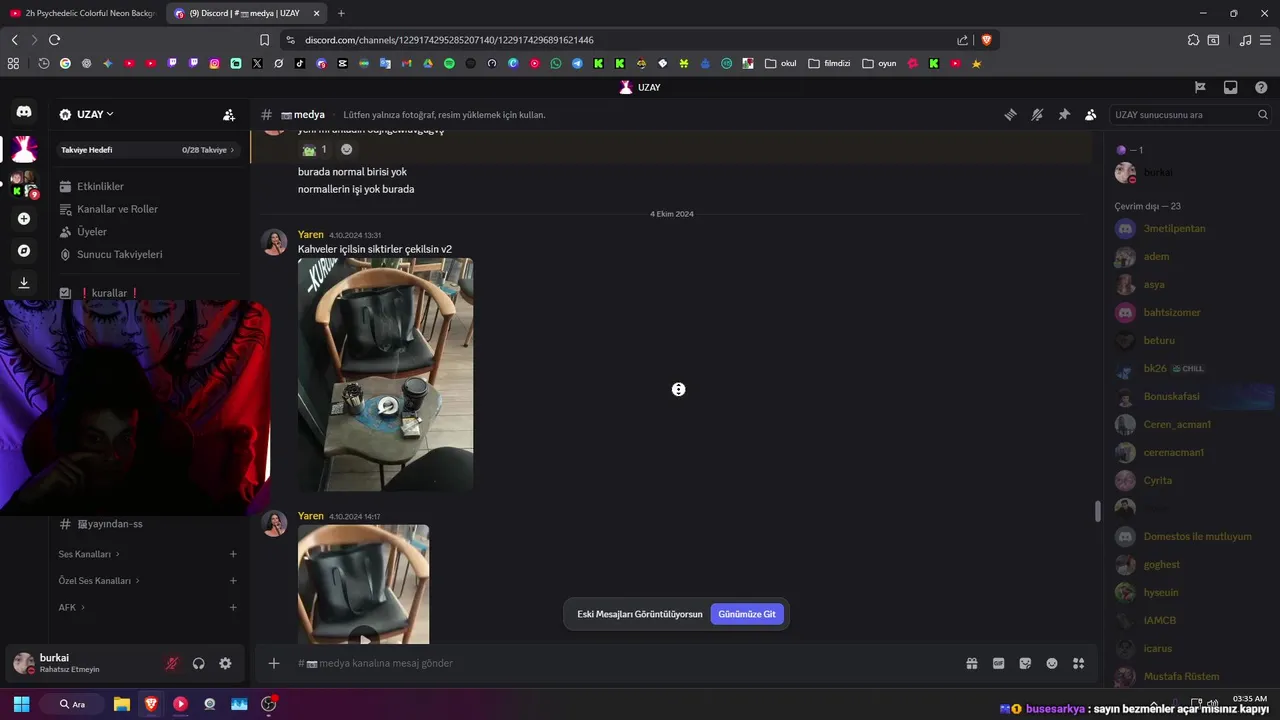
Task: Create channel plus next to AFK
Action: [x=233, y=607]
